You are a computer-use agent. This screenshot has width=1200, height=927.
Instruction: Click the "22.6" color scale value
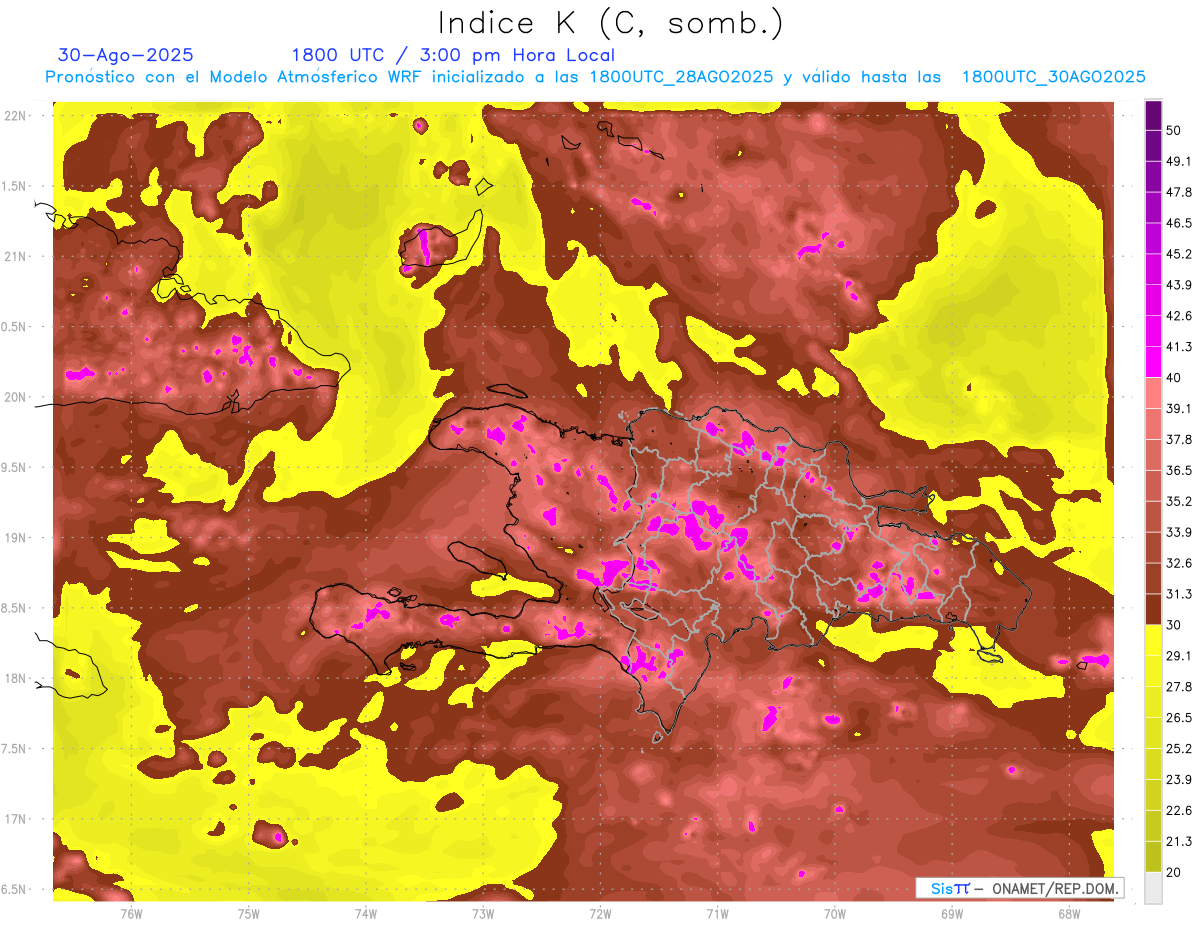click(x=1178, y=810)
